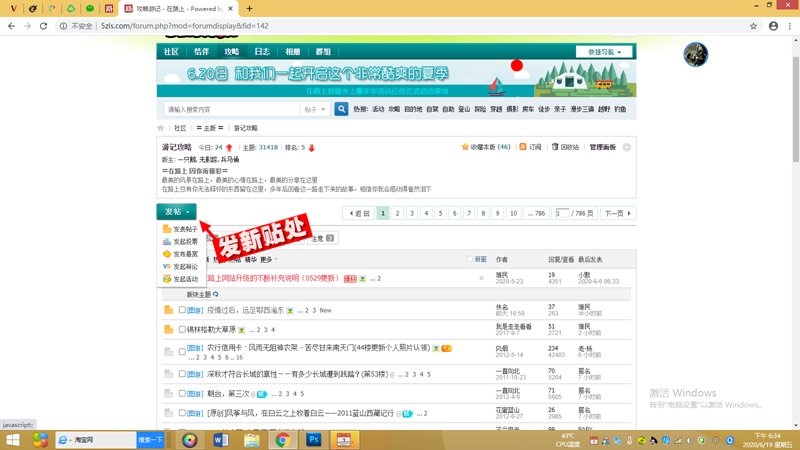This screenshot has height=450, width=800.
Task: Open the 日志 nav tab
Action: 262,52
